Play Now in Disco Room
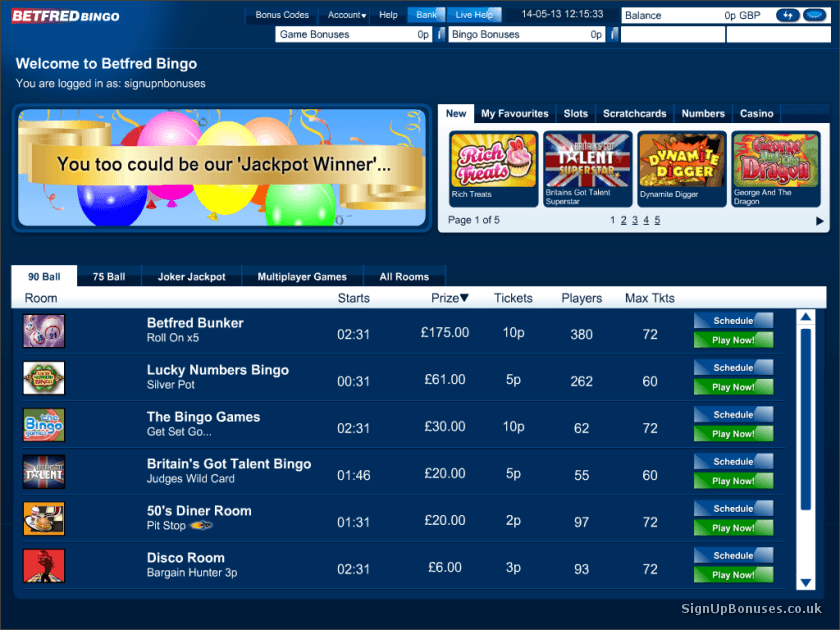 pyautogui.click(x=733, y=574)
